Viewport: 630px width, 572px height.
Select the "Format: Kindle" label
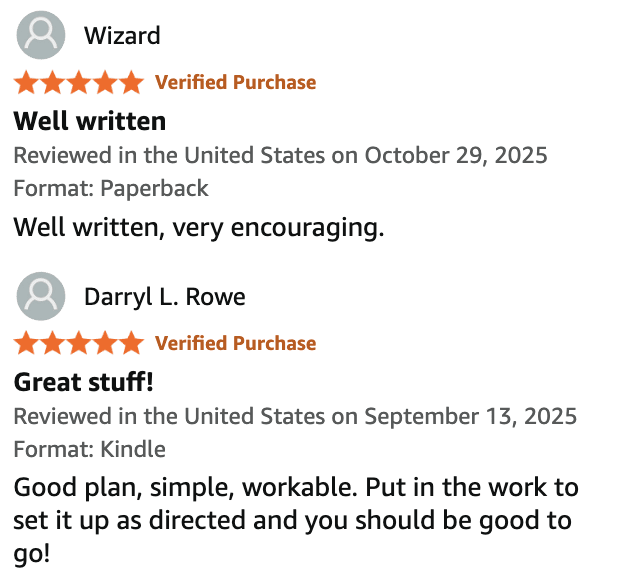tap(90, 449)
